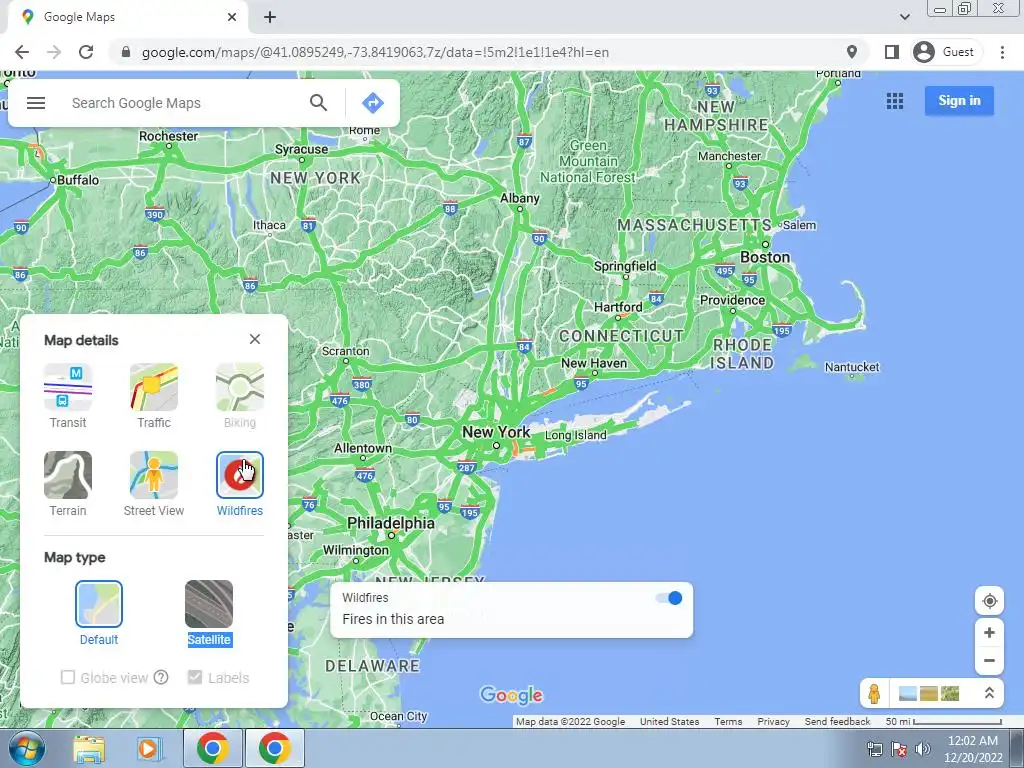The height and width of the screenshot is (768, 1024).
Task: Open Directions with the blue arrow icon
Action: pos(372,103)
